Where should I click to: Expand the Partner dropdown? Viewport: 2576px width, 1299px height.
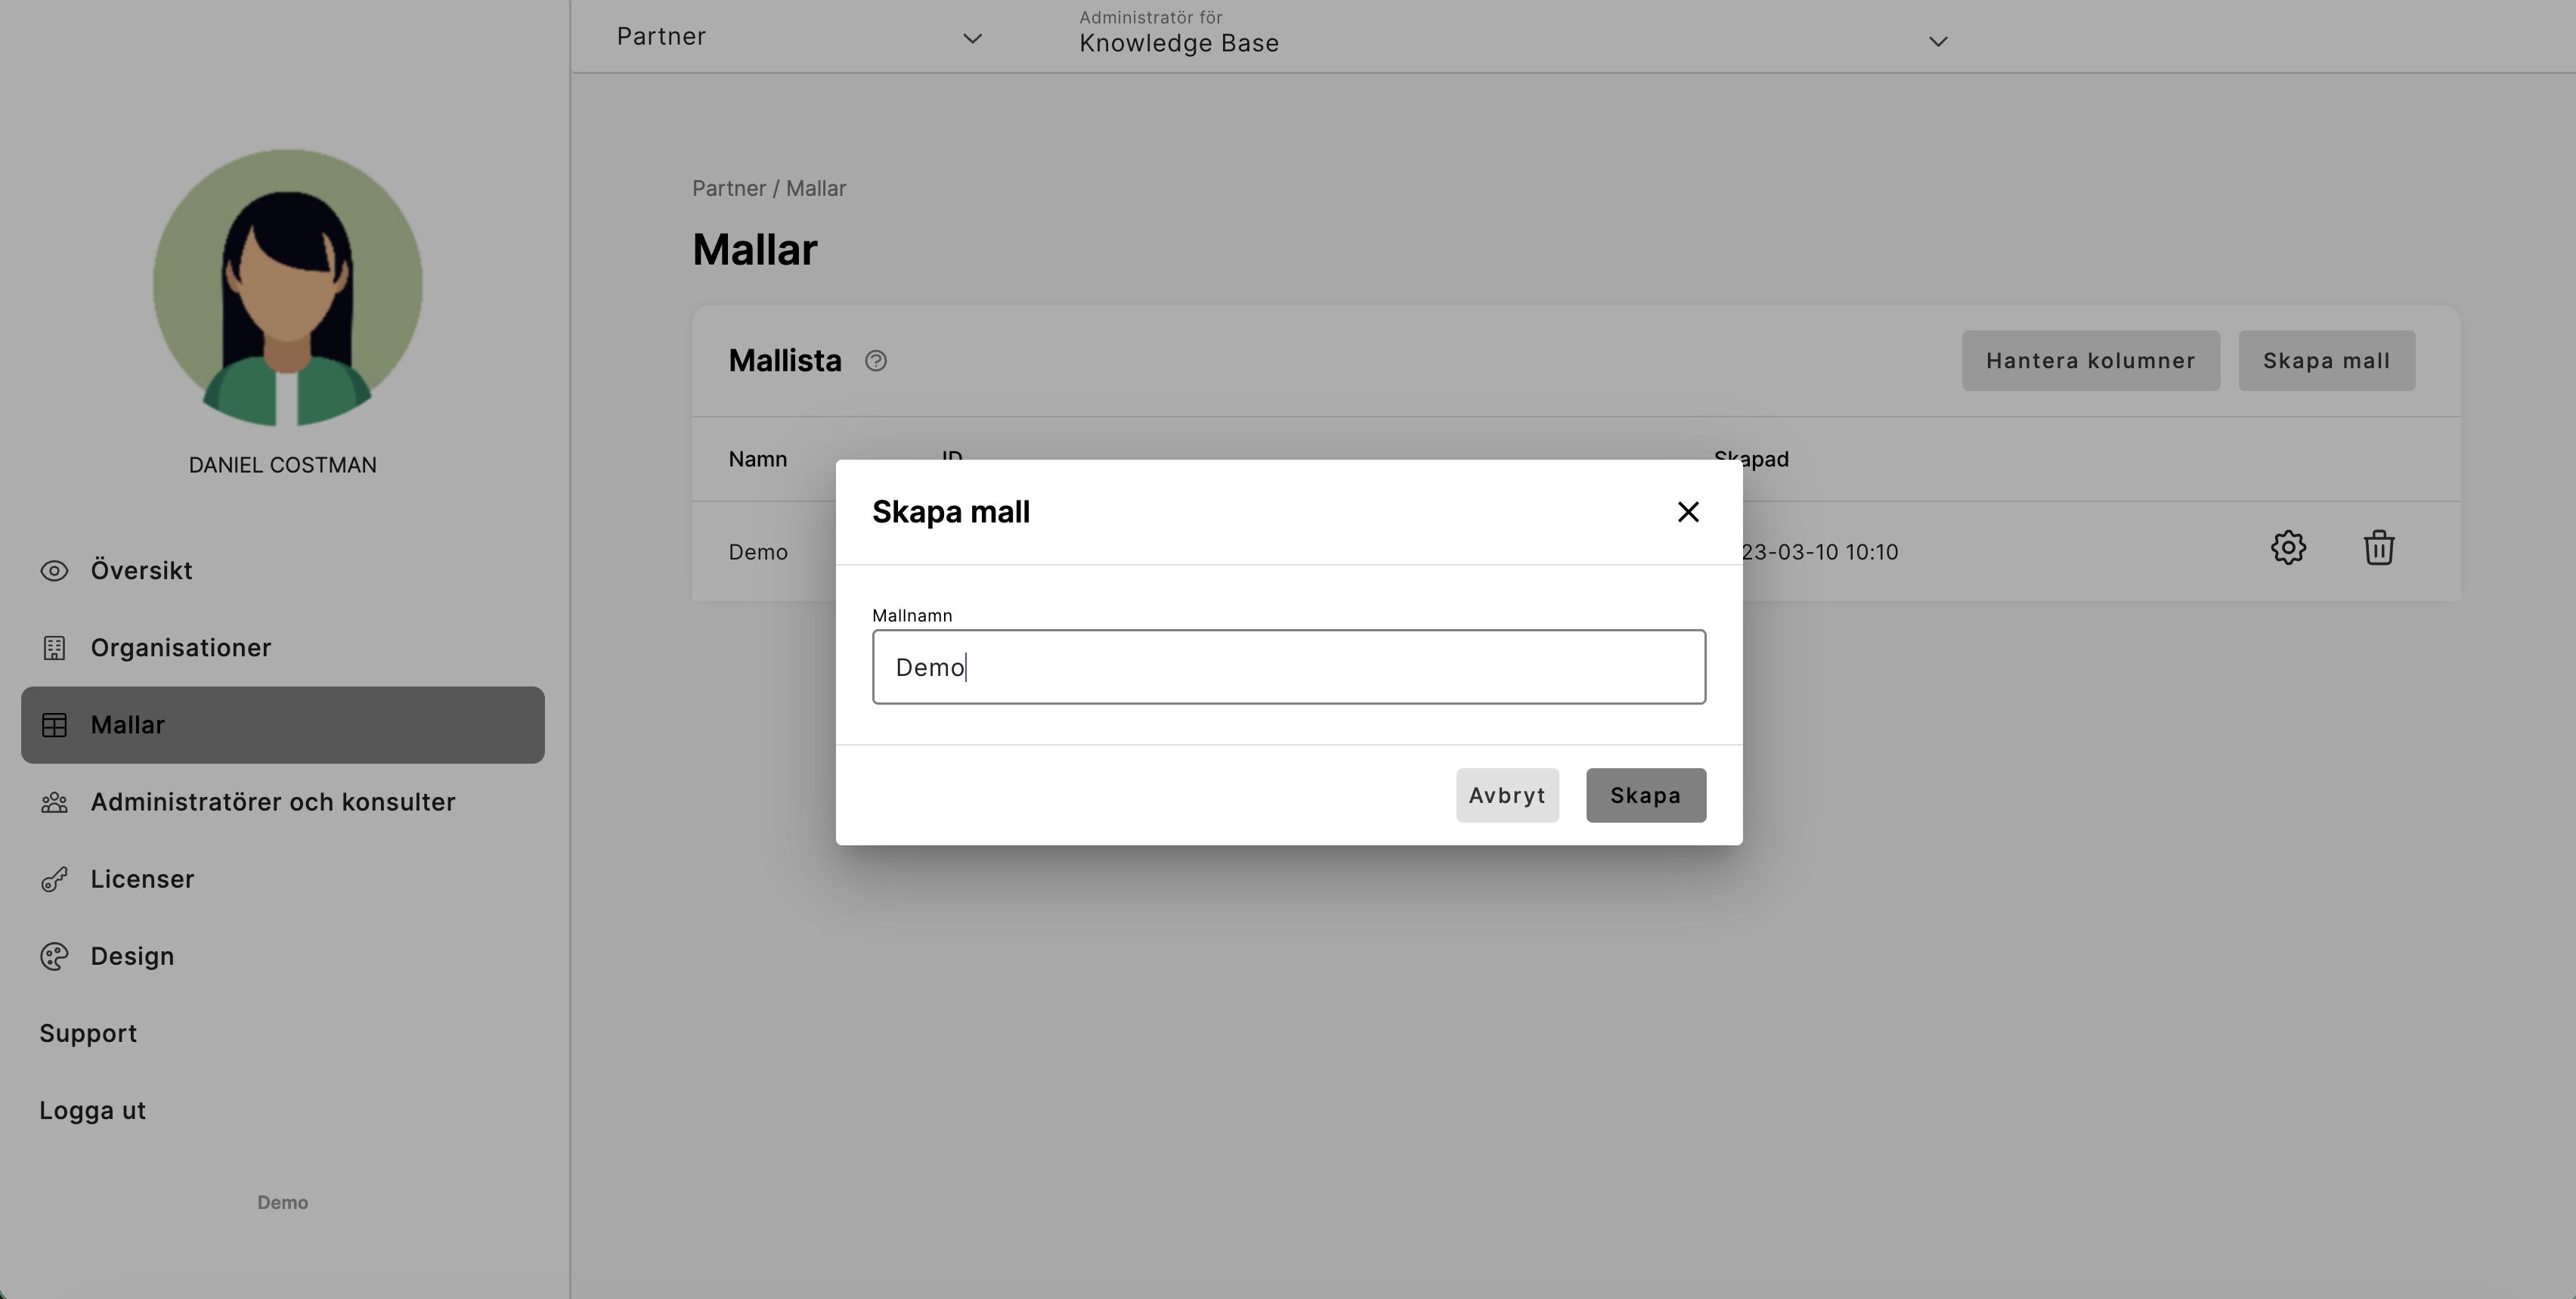[x=799, y=37]
